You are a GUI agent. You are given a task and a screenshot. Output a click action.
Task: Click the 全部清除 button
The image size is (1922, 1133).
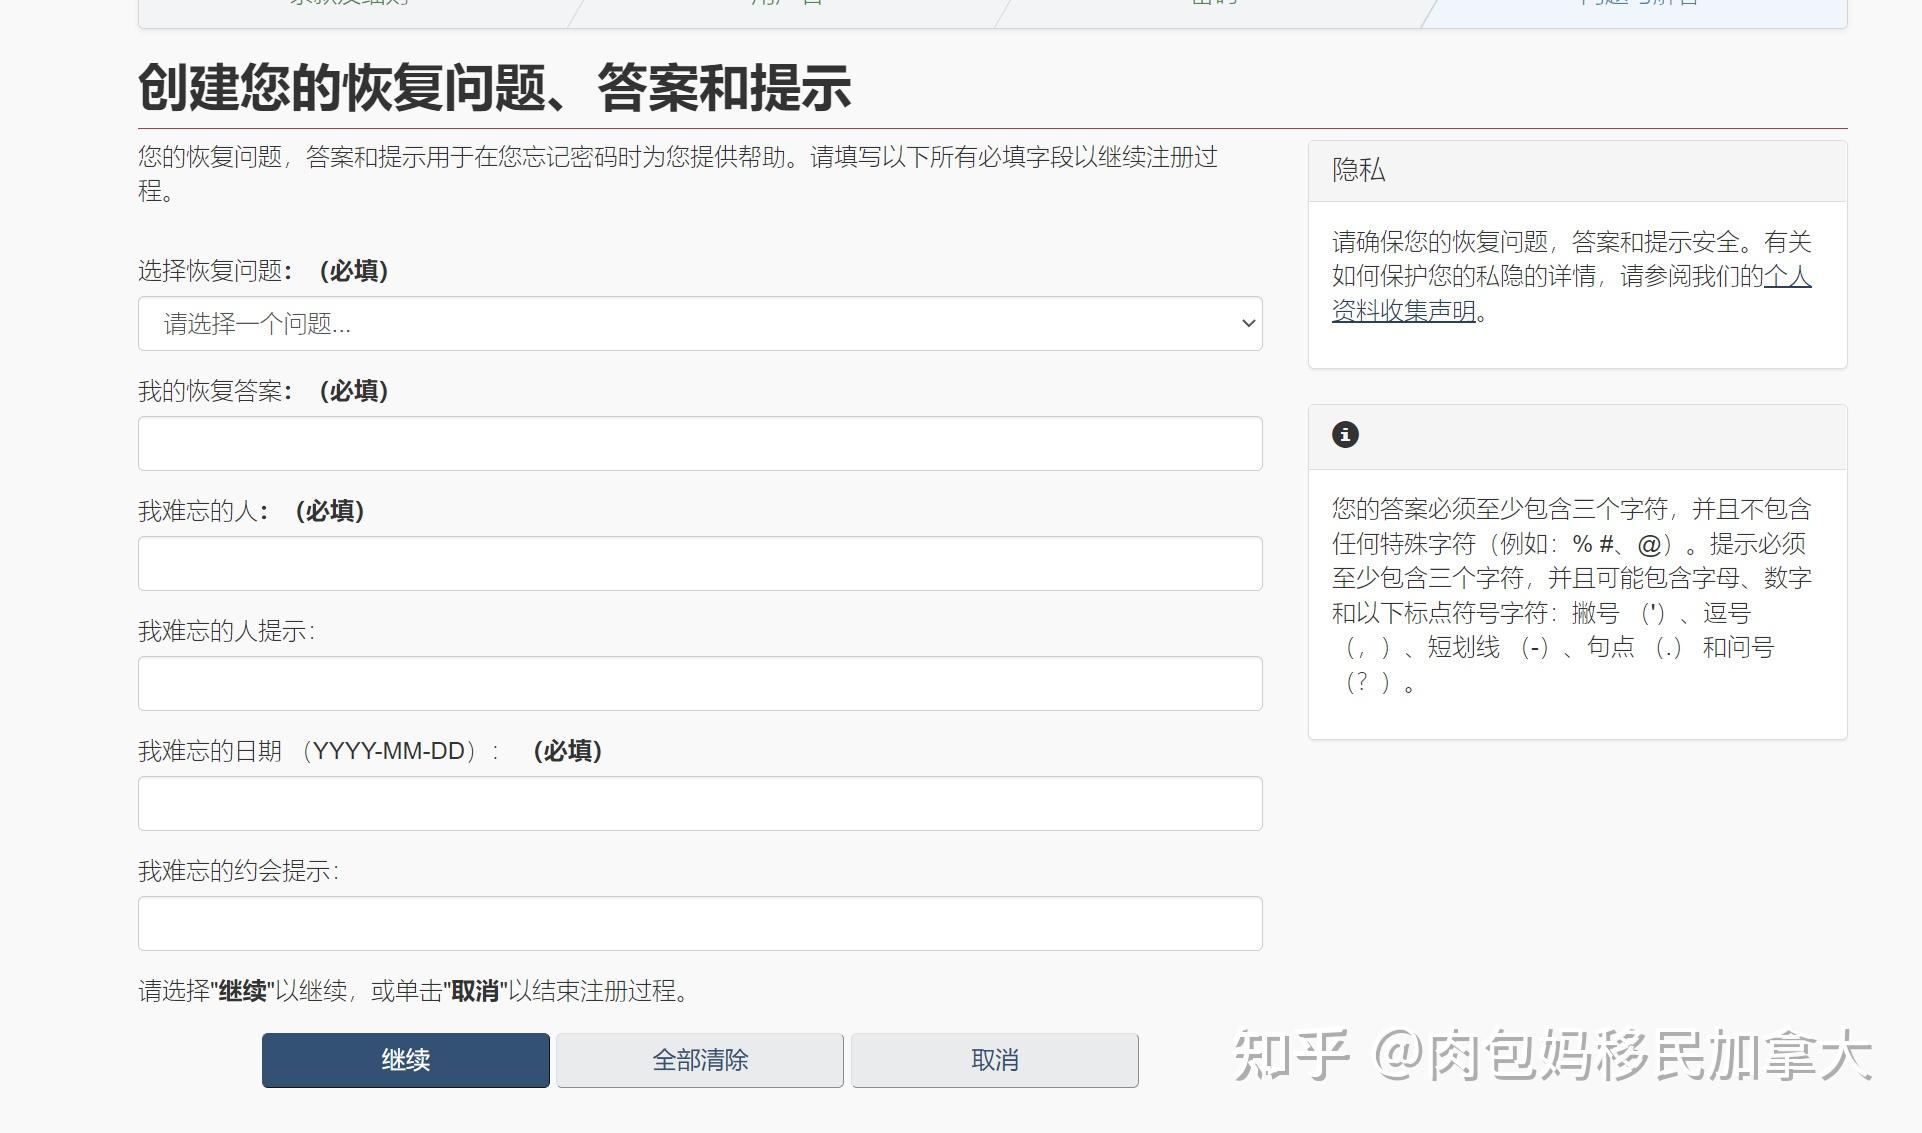point(700,1060)
